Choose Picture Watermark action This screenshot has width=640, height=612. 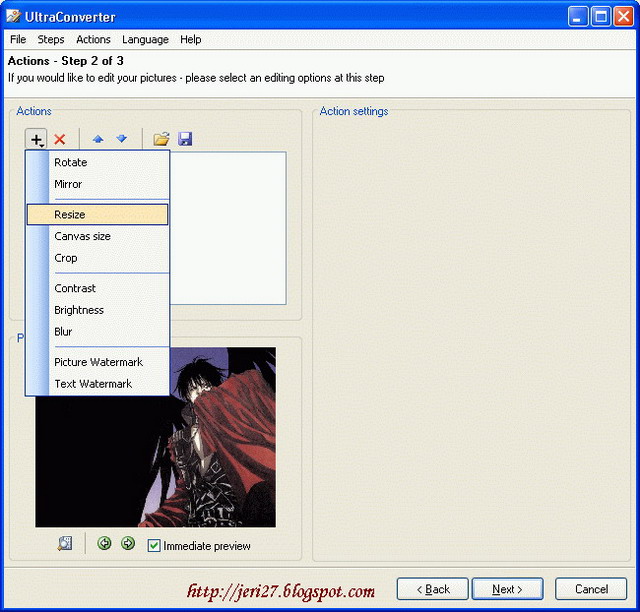click(x=98, y=362)
